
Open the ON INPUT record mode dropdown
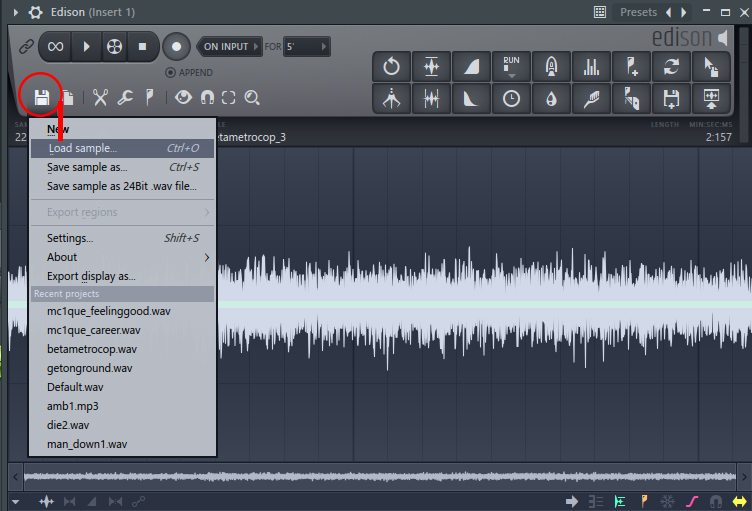(230, 47)
